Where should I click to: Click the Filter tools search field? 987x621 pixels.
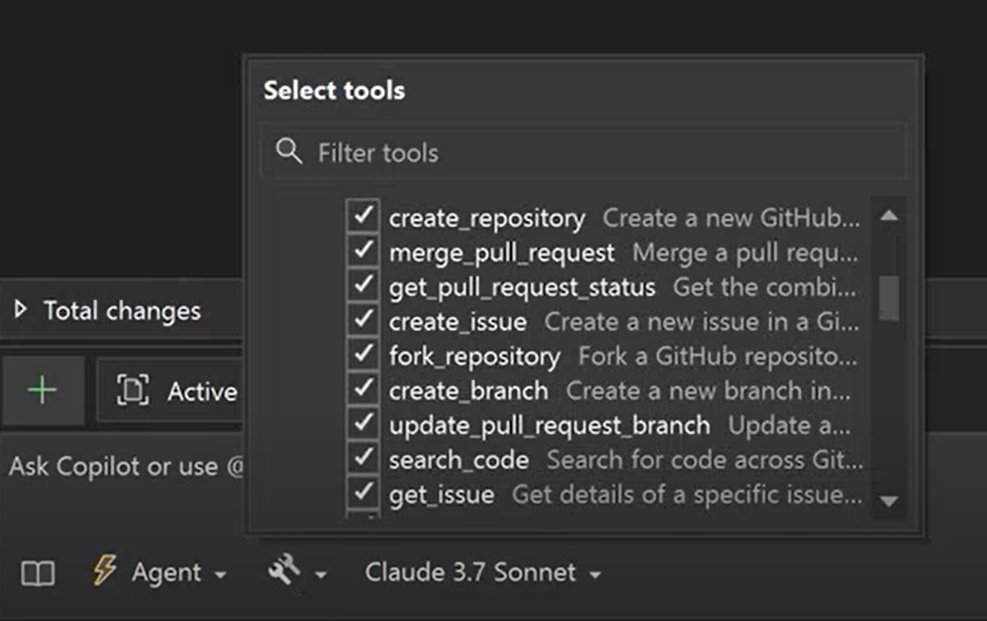(x=600, y=152)
